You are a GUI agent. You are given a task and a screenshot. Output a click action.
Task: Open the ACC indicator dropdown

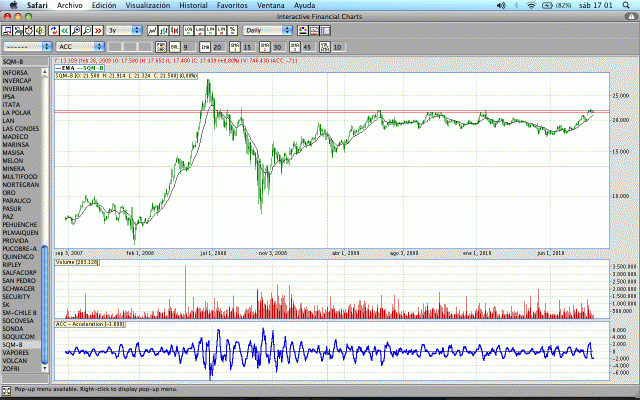[x=80, y=47]
